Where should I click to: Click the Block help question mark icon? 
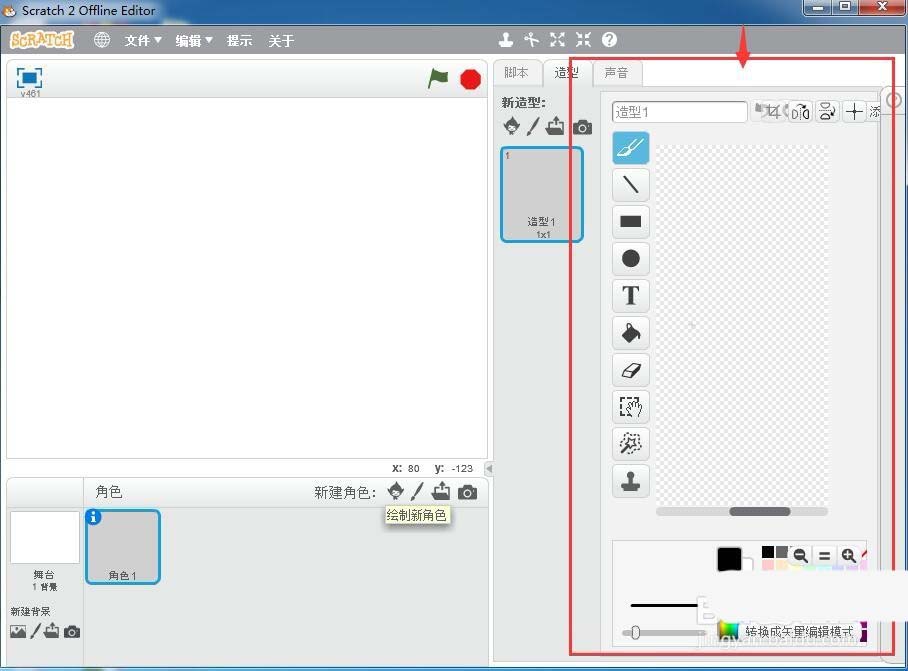[609, 39]
